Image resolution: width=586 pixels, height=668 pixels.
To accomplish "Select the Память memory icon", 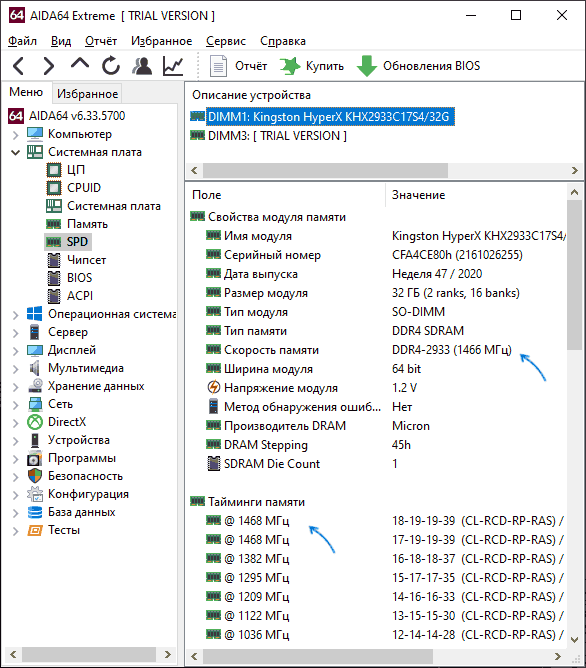I will pyautogui.click(x=54, y=224).
